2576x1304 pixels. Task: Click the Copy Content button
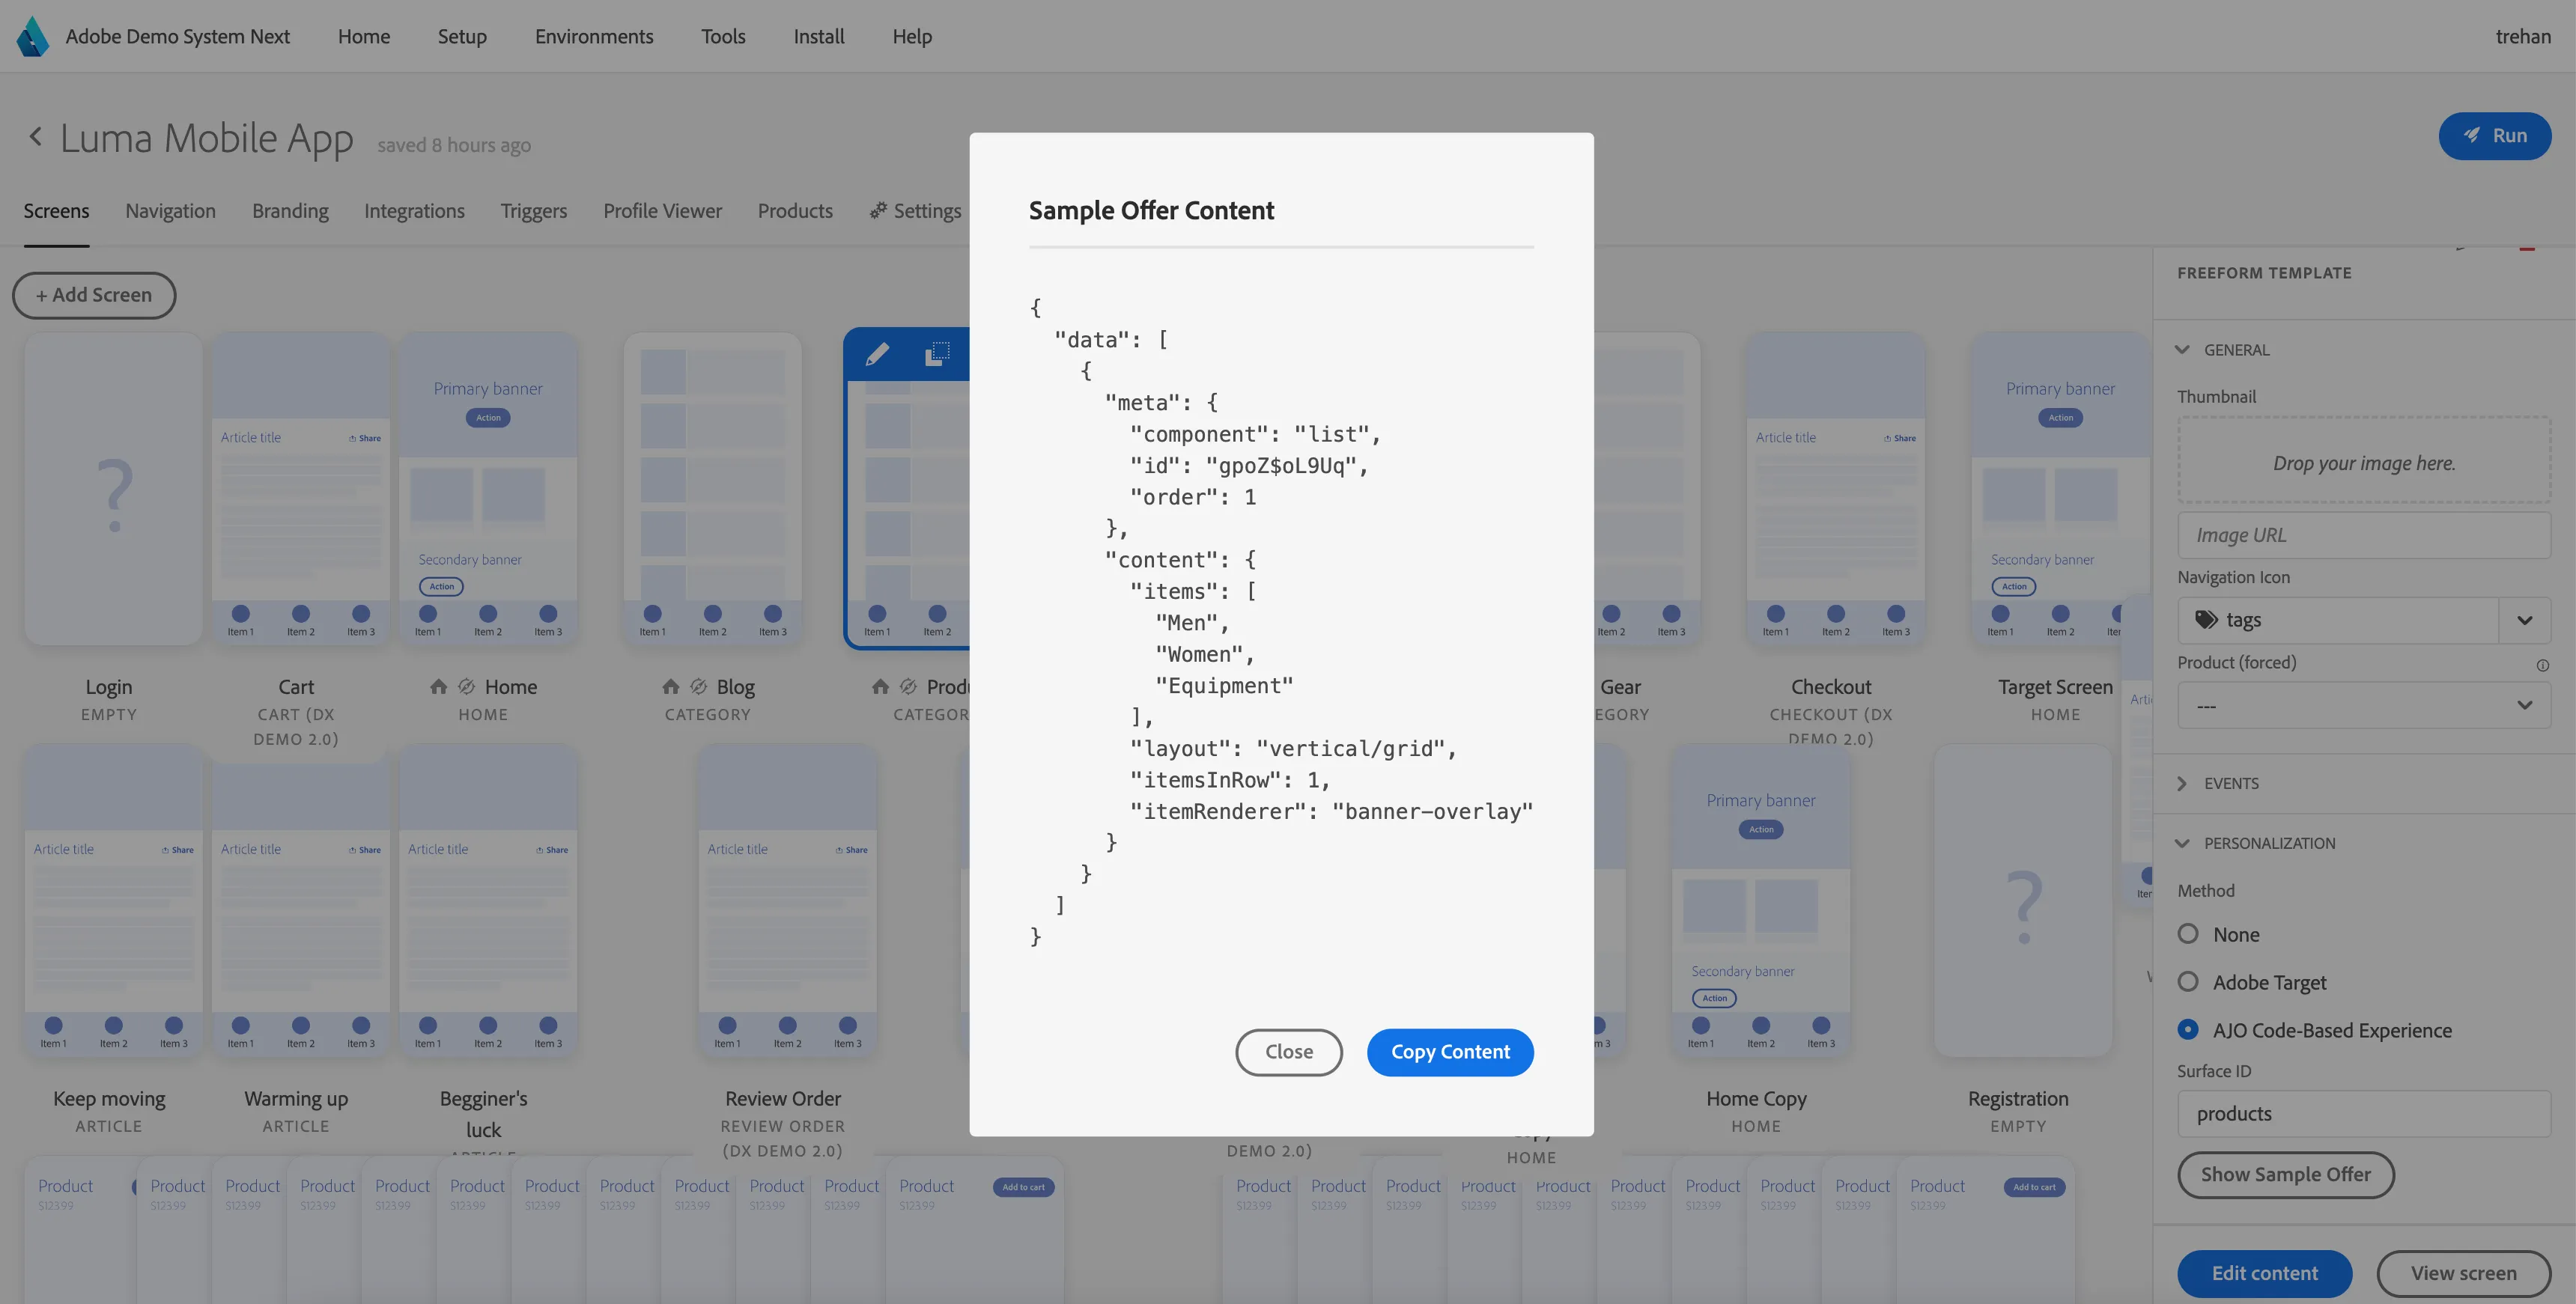click(1450, 1052)
